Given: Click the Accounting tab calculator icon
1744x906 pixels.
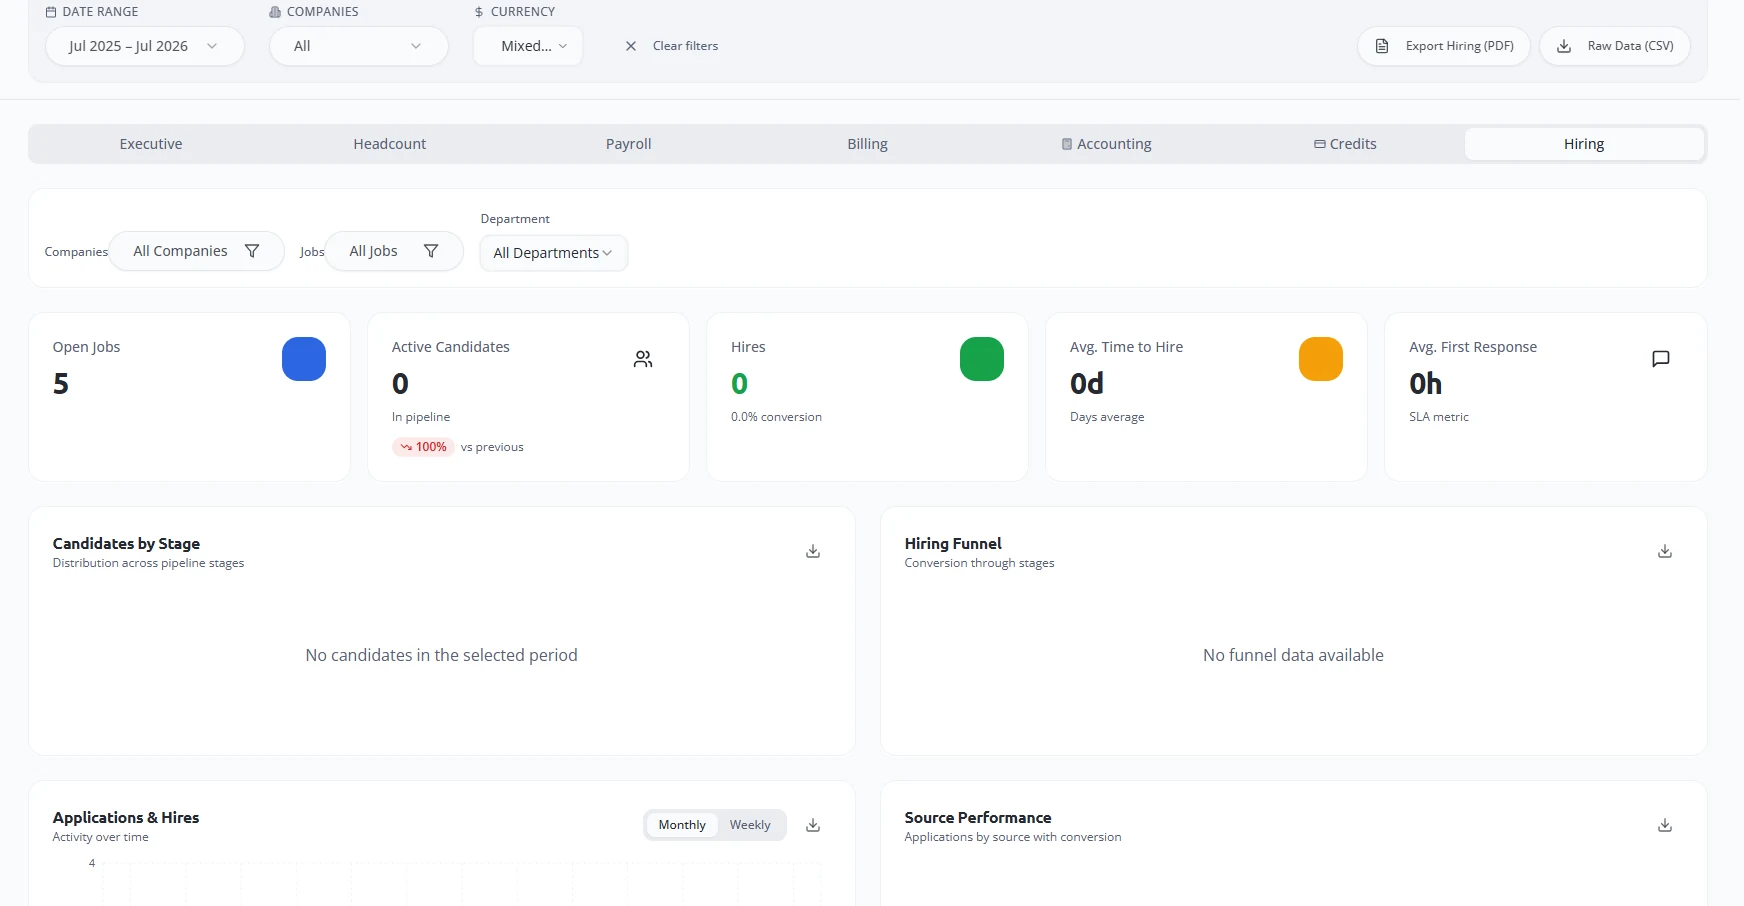Looking at the screenshot, I should point(1067,144).
